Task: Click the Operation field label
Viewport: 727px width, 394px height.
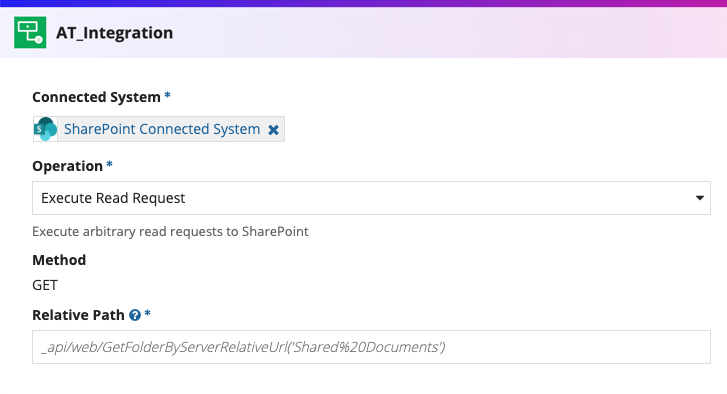Action: coord(67,166)
